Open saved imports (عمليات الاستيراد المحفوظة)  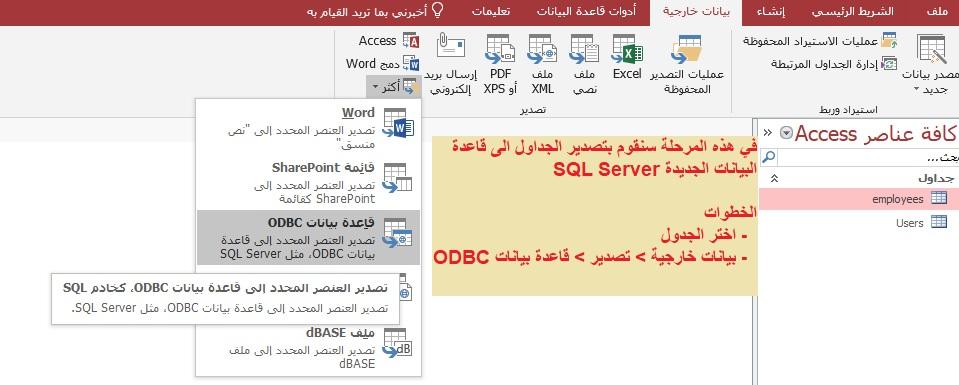click(x=820, y=41)
